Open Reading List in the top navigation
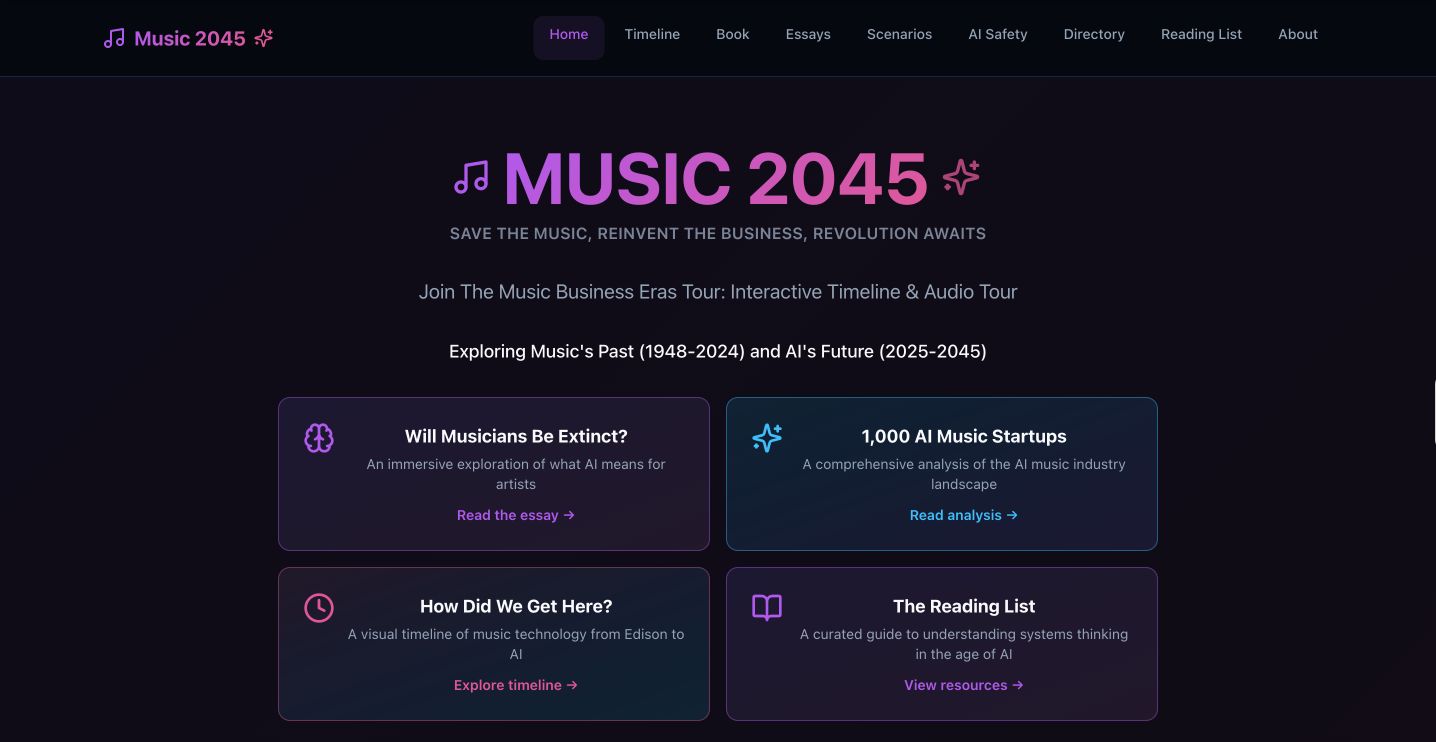This screenshot has width=1436, height=742. [1201, 34]
